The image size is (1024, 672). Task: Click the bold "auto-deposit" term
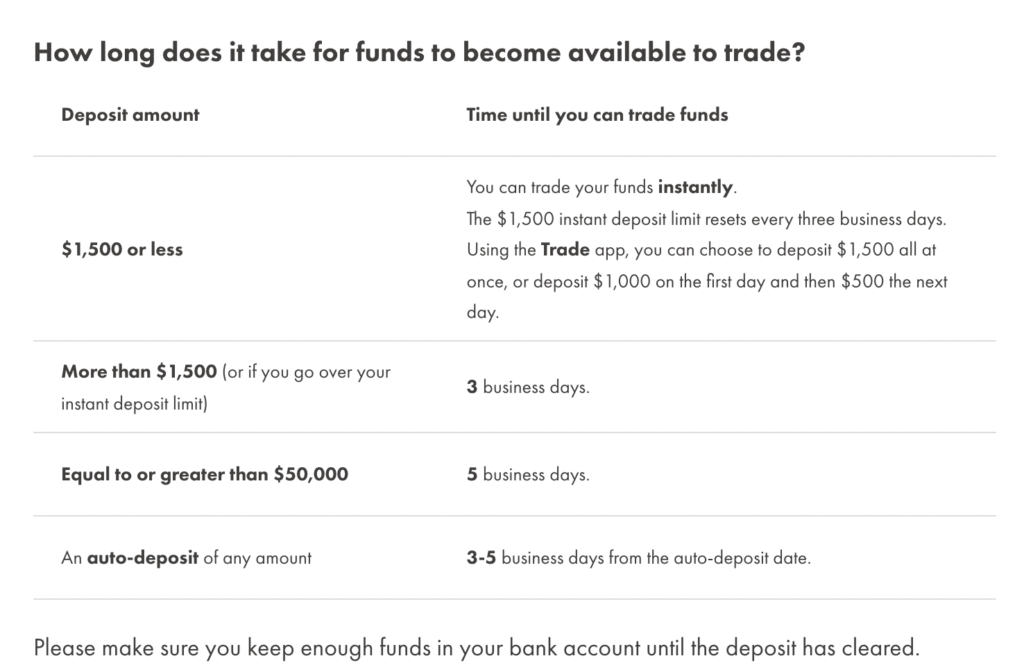tap(143, 558)
